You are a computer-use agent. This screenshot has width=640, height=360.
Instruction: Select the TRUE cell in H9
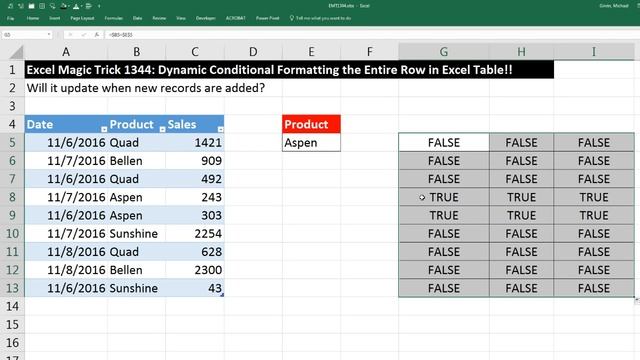point(521,216)
